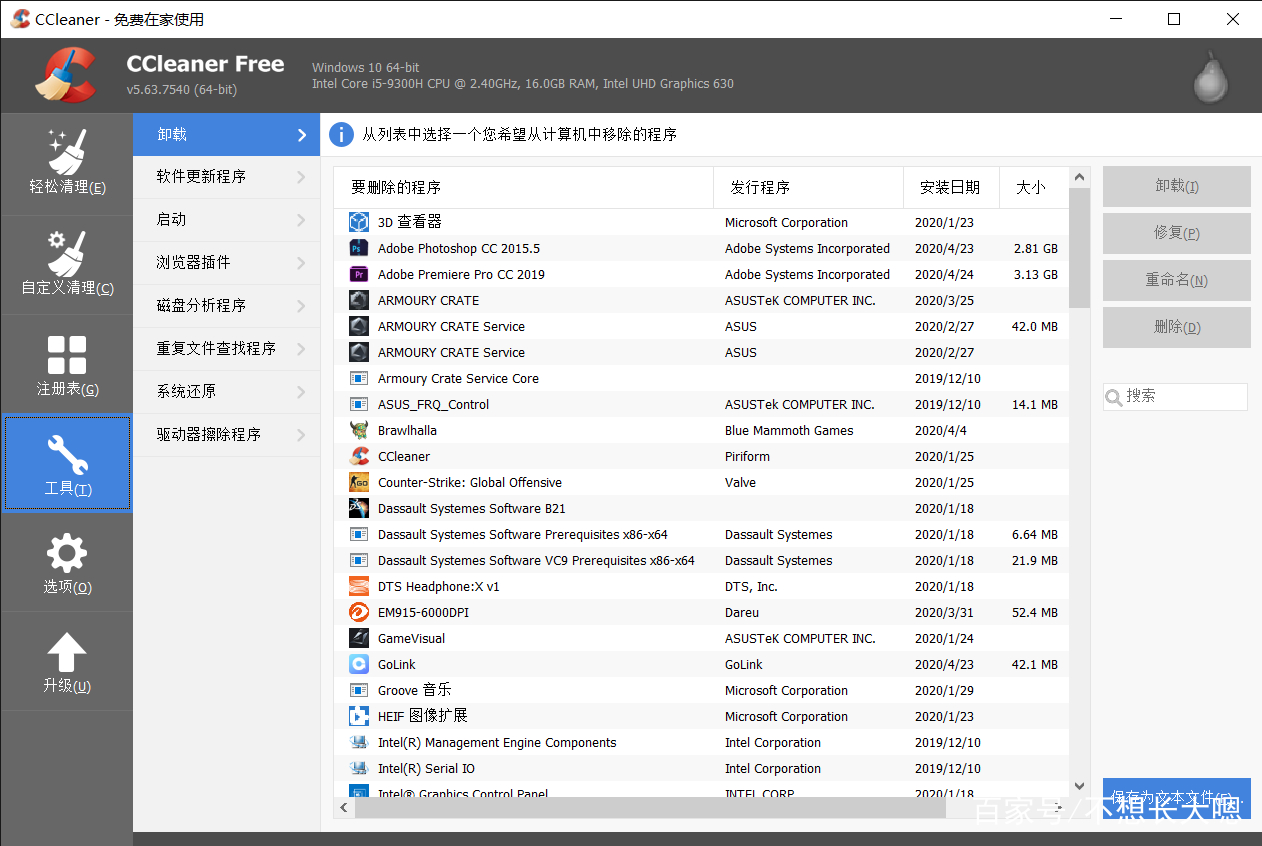Click the Adobe Premiere Pro CC 2019 icon

pyautogui.click(x=359, y=274)
